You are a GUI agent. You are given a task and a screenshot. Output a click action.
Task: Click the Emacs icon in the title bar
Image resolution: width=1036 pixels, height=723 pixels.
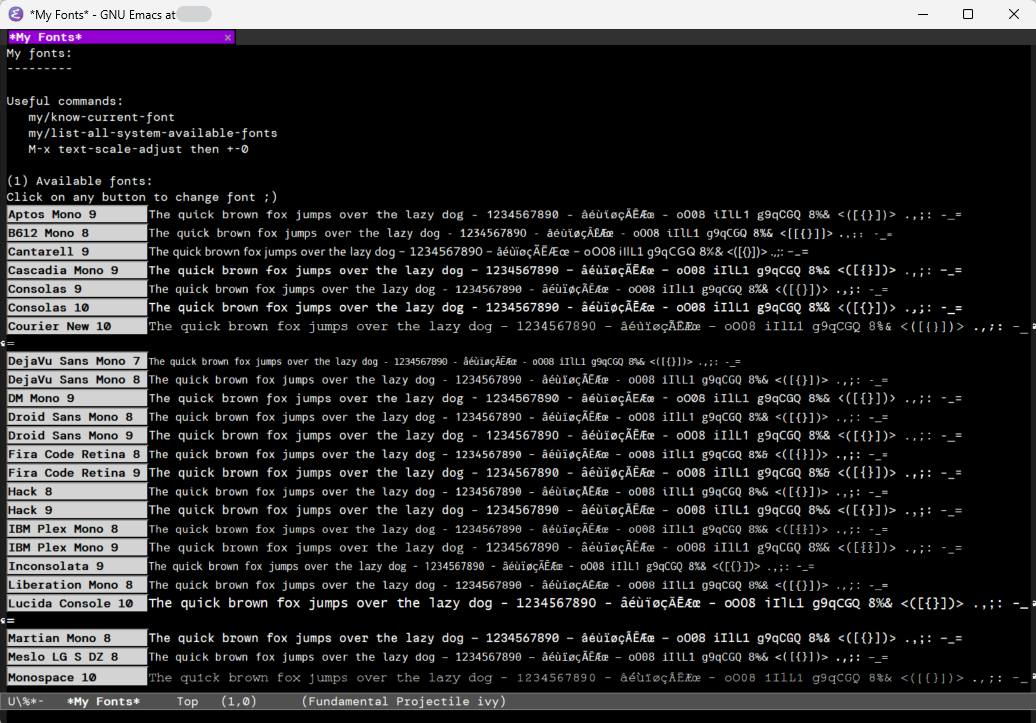[x=15, y=14]
